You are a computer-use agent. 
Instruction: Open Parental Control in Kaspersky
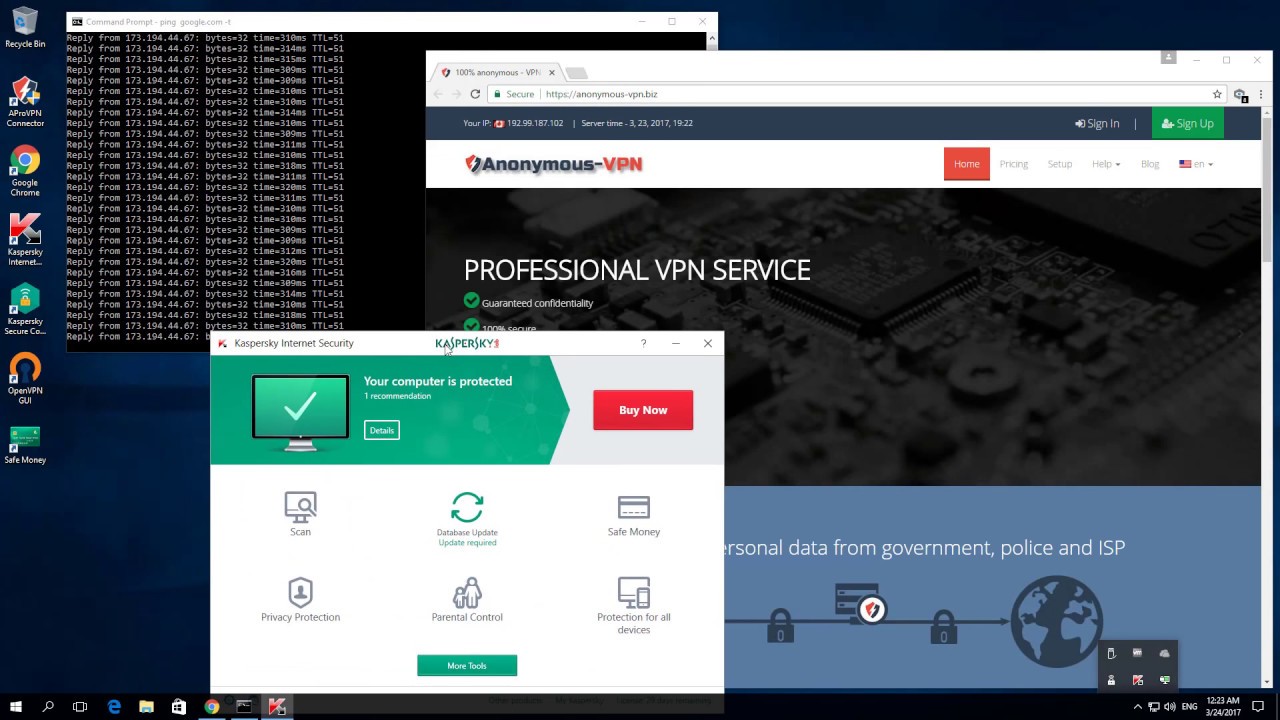[x=467, y=600]
